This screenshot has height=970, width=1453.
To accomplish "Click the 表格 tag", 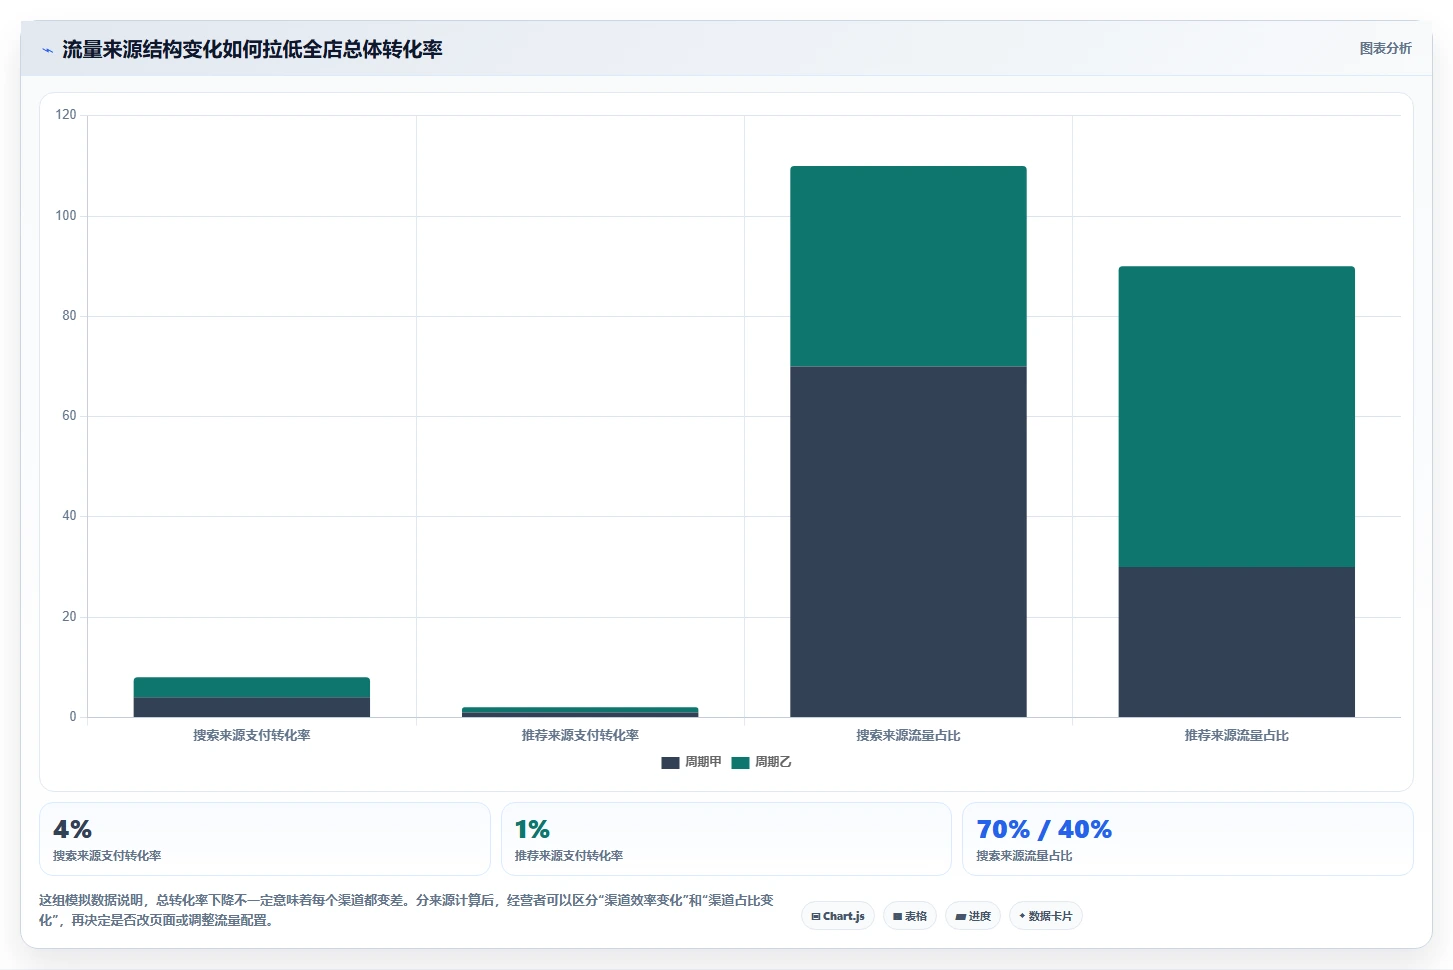I will 910,916.
